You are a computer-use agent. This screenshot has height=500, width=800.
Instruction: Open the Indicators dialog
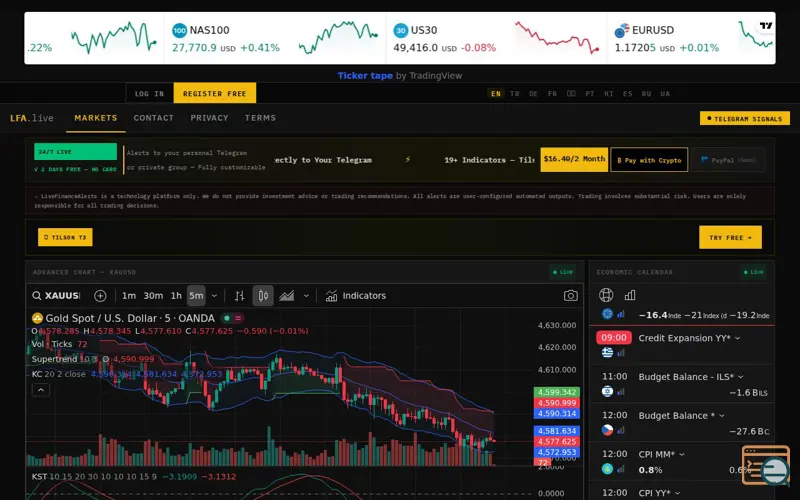click(356, 295)
